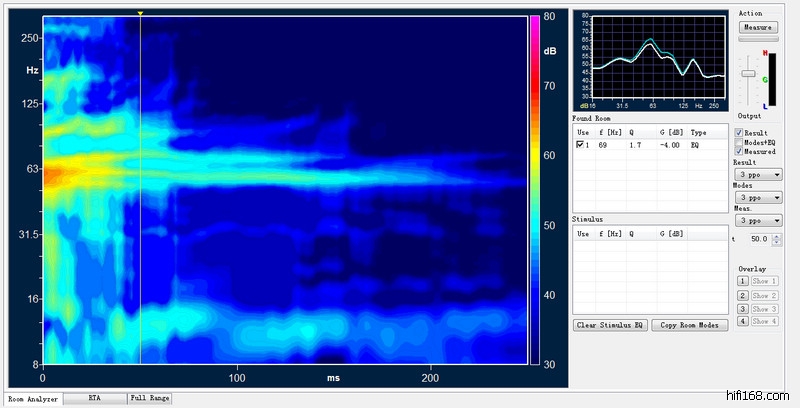Click the frequency response graph preview
800x408 pixels.
click(651, 60)
